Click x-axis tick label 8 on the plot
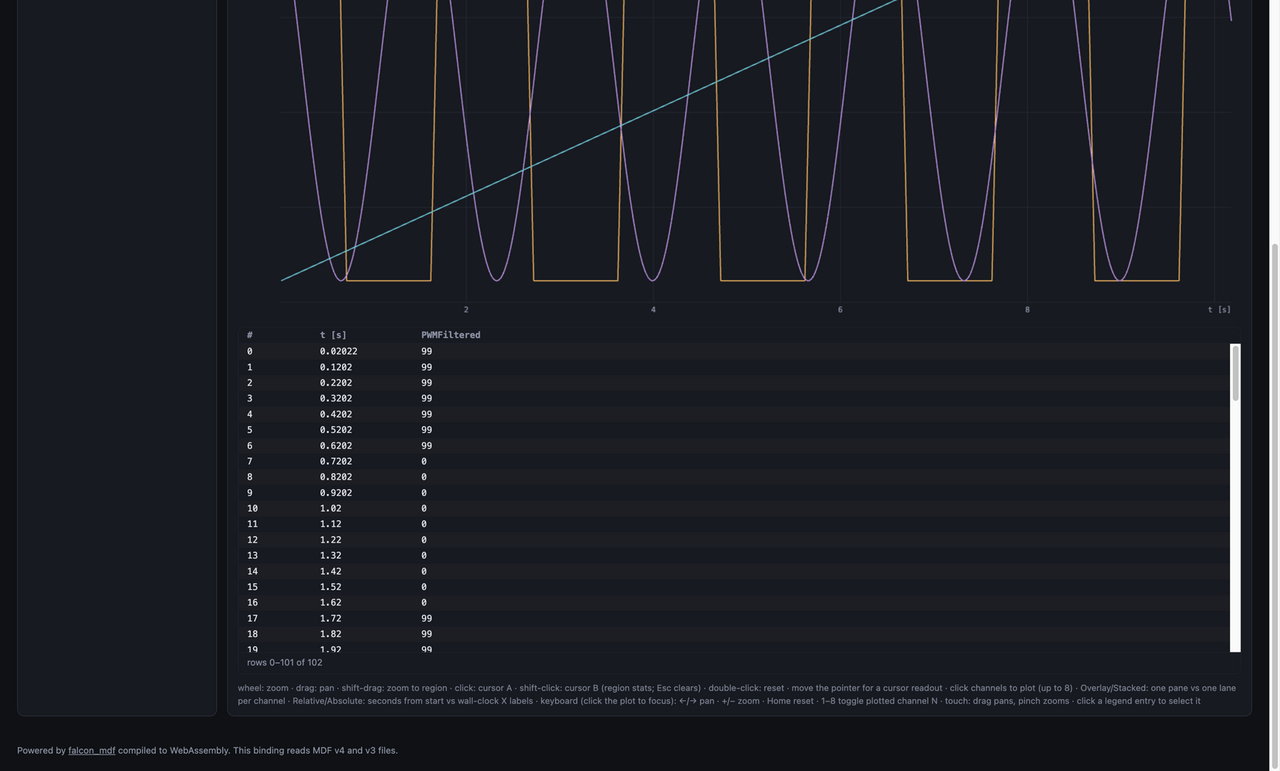Viewport: 1280px width, 771px height. pyautogui.click(x=1027, y=310)
